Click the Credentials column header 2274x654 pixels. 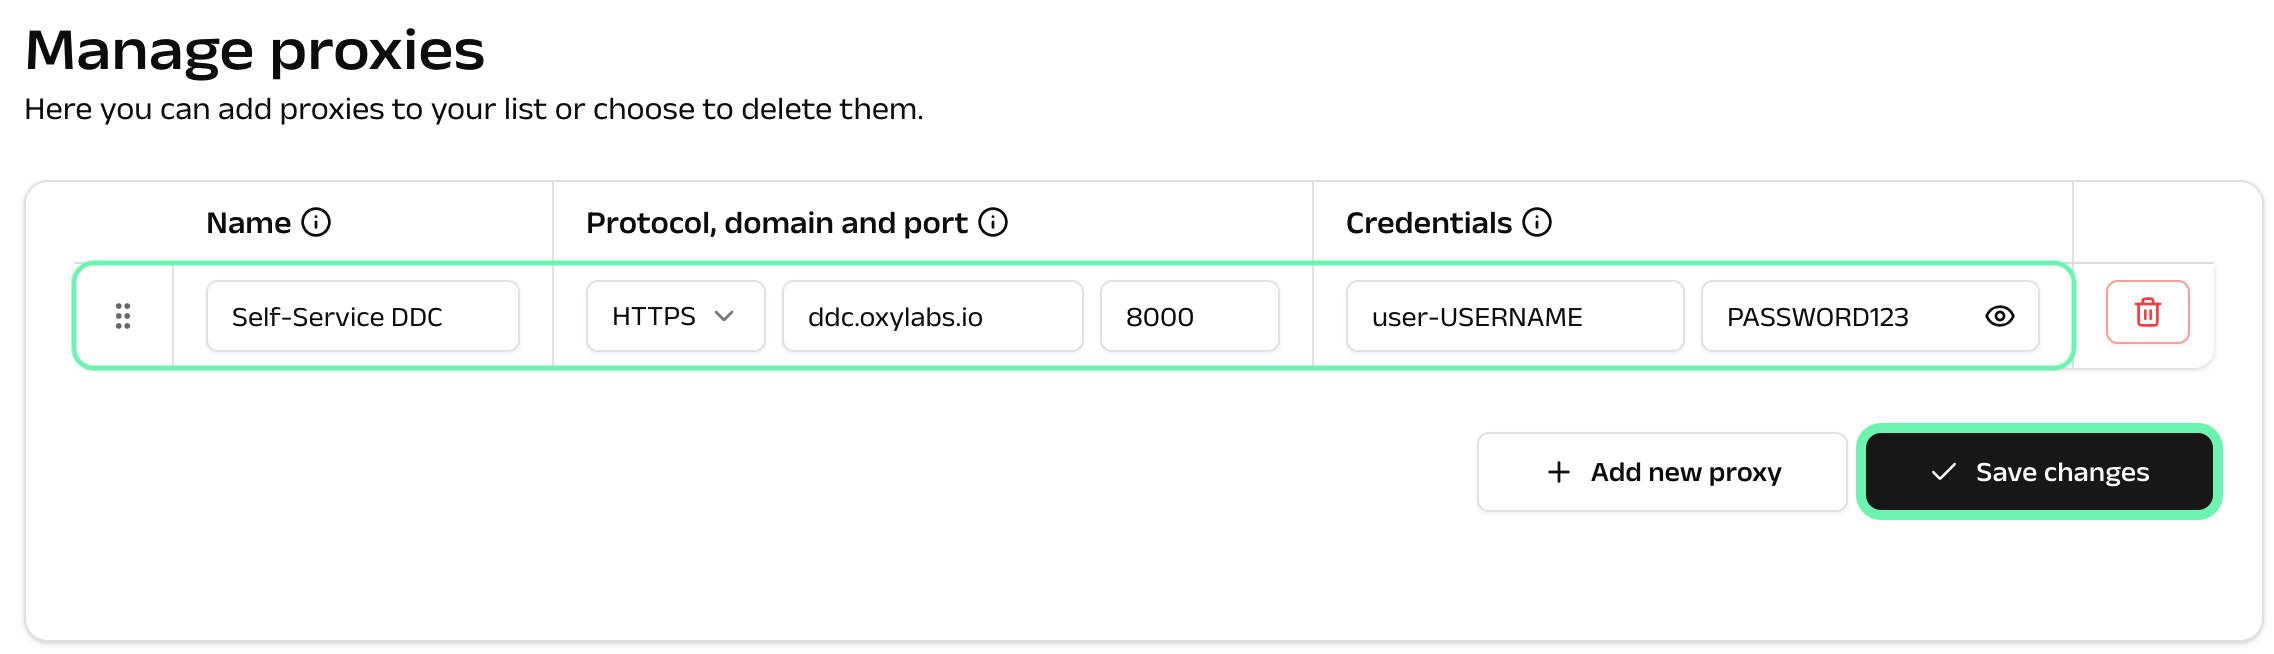point(1428,222)
